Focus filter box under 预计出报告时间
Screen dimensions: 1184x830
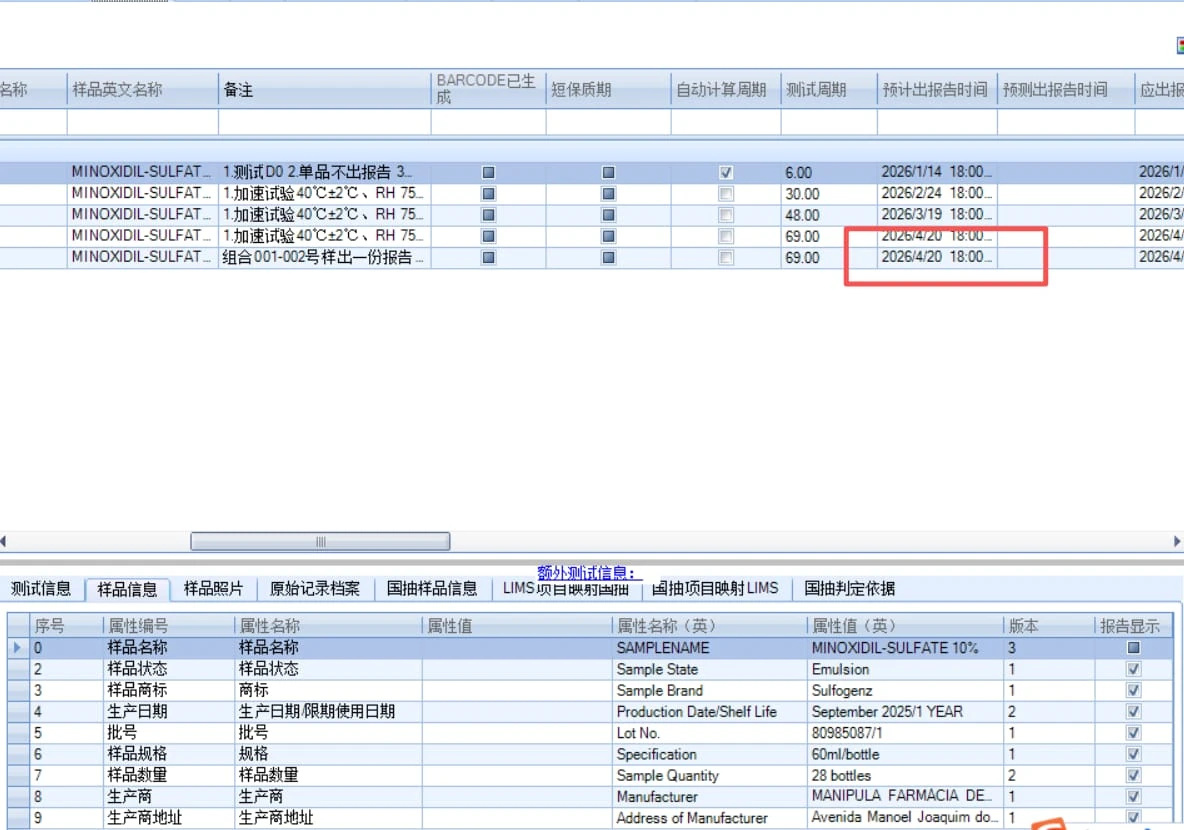coord(937,122)
